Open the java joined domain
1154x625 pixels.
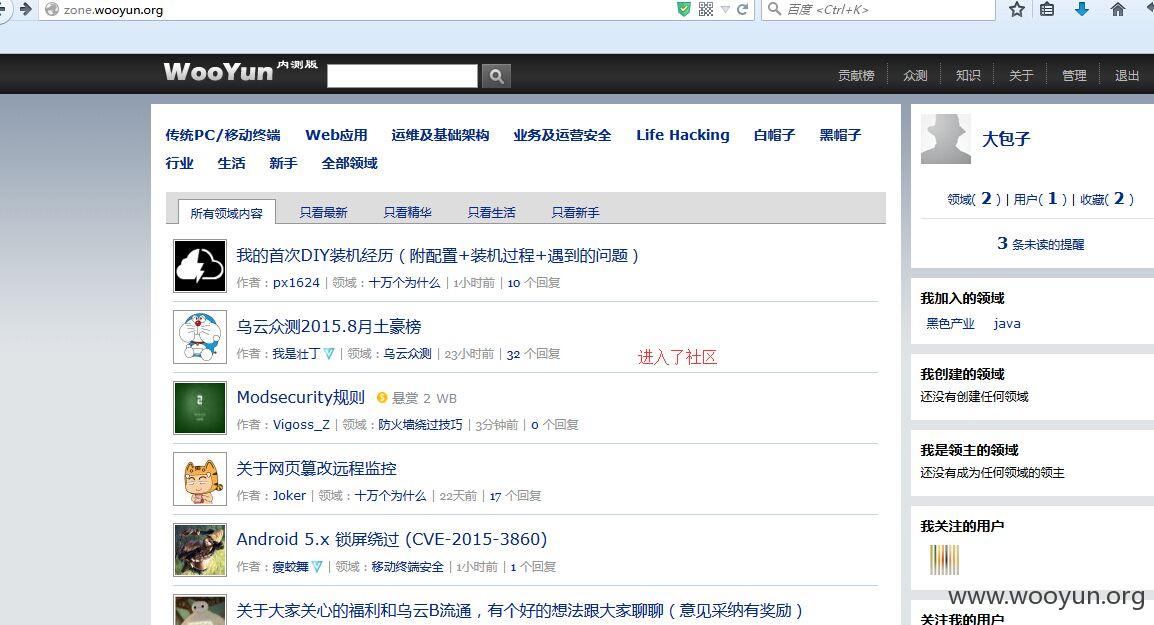tap(1007, 323)
